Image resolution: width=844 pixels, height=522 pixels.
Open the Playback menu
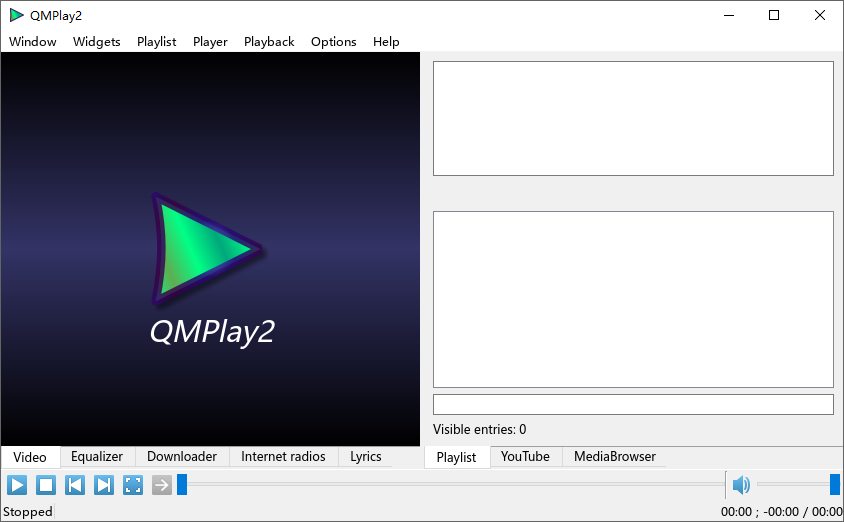click(x=269, y=41)
